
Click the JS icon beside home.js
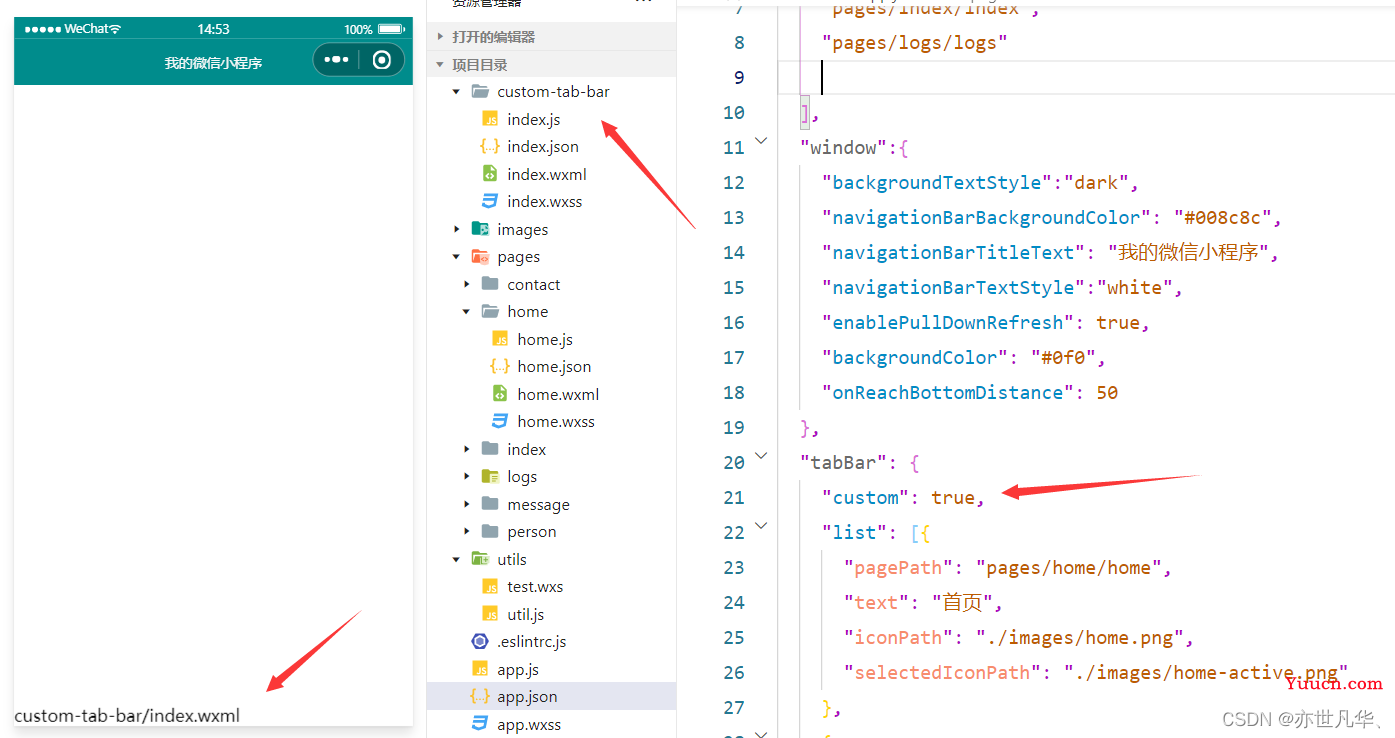click(x=500, y=339)
